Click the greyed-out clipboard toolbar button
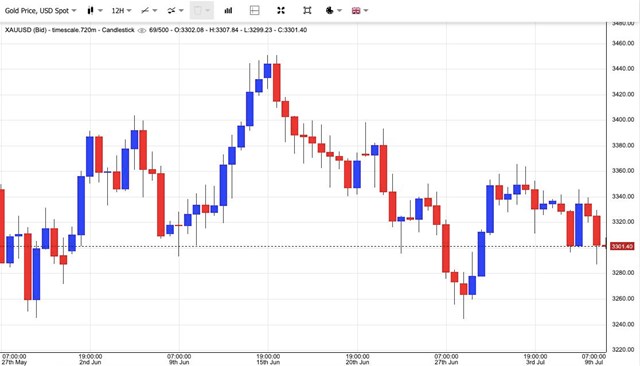Viewport: 640px width, 366px height. click(202, 11)
